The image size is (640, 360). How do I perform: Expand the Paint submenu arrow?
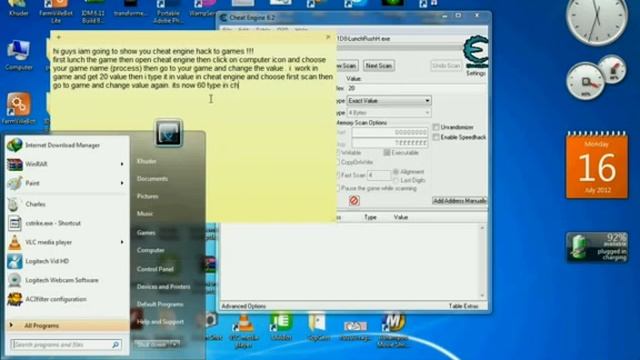122,183
